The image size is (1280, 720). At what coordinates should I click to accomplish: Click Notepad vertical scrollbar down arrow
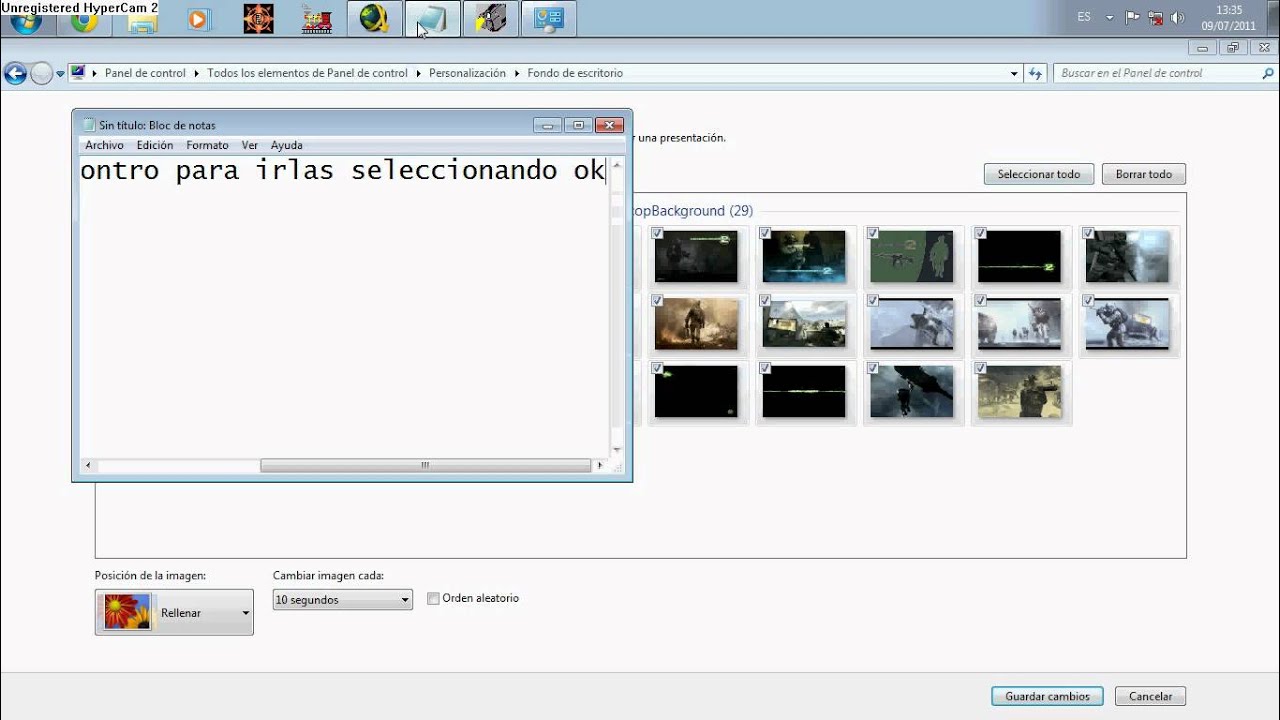616,450
